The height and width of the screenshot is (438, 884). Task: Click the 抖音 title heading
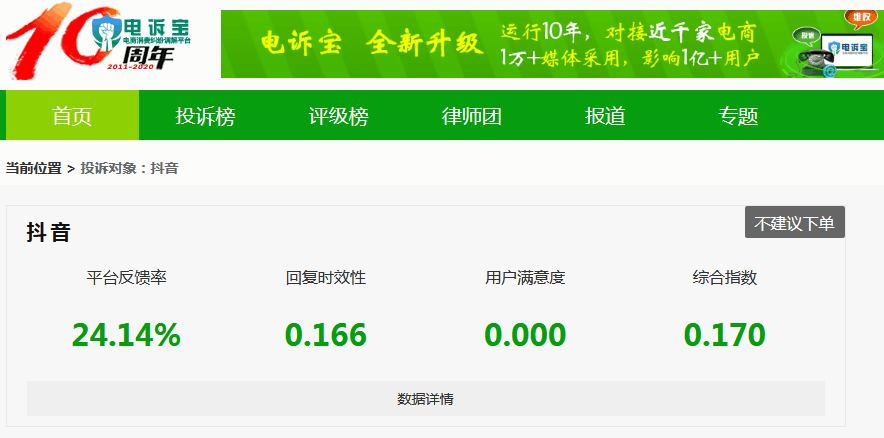[x=48, y=232]
